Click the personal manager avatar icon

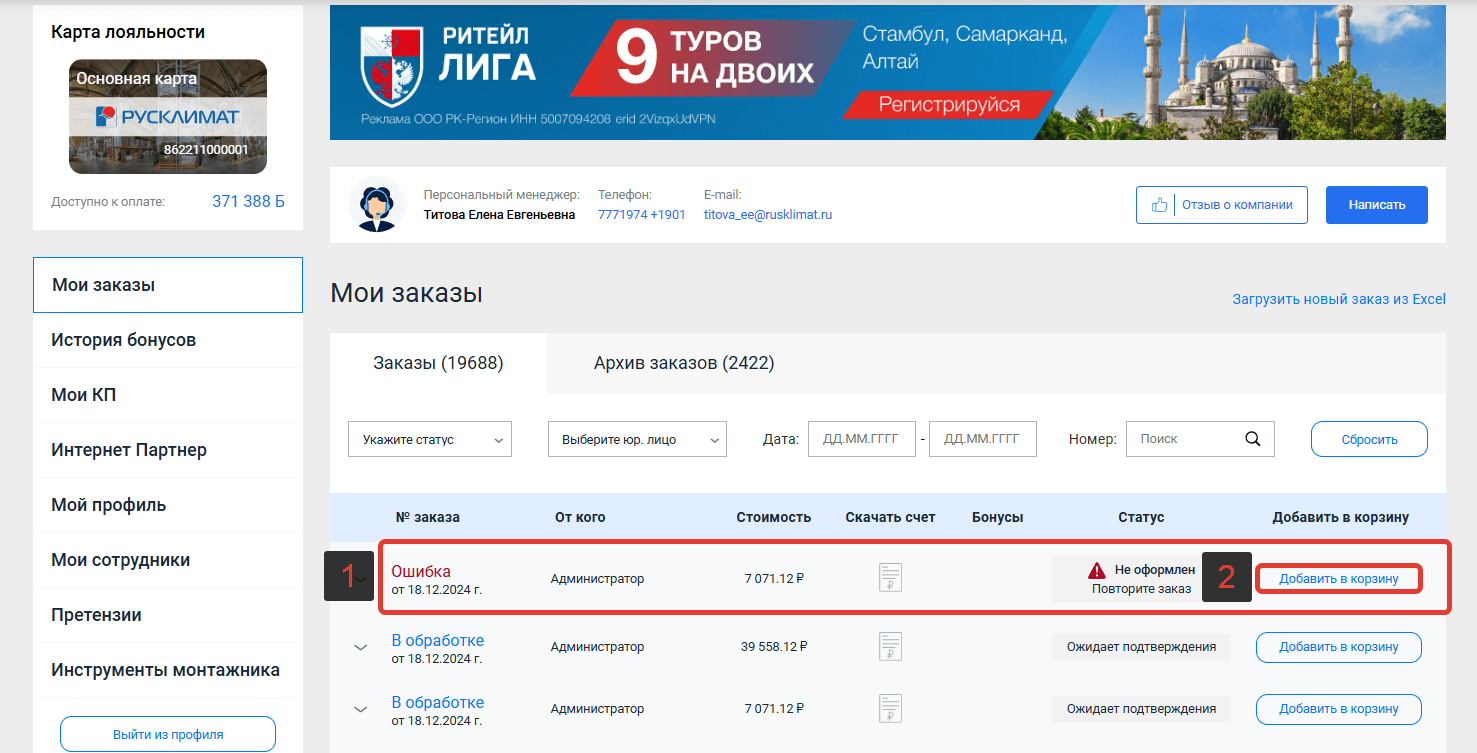(377, 204)
